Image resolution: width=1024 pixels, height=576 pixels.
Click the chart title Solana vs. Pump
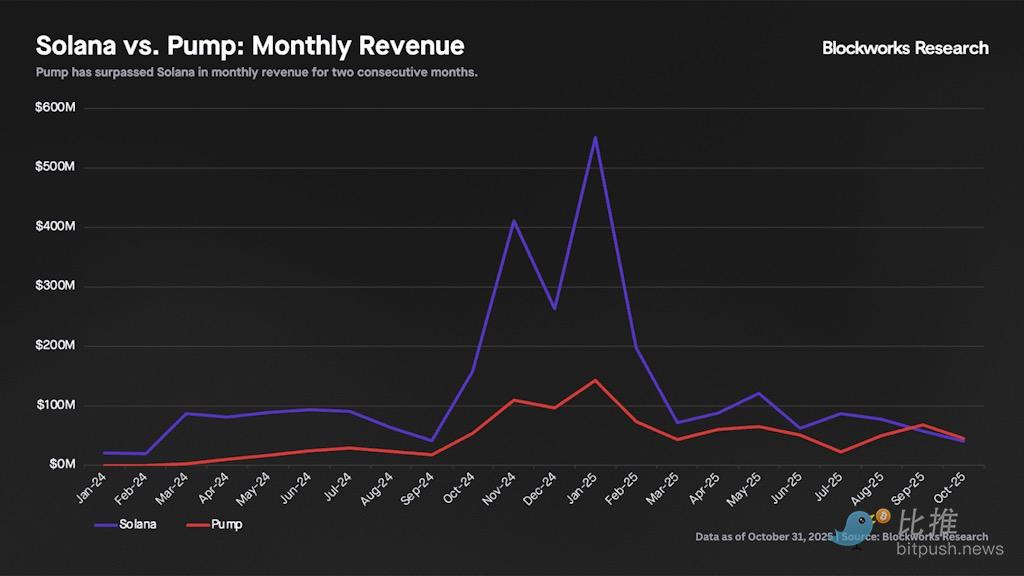249,46
